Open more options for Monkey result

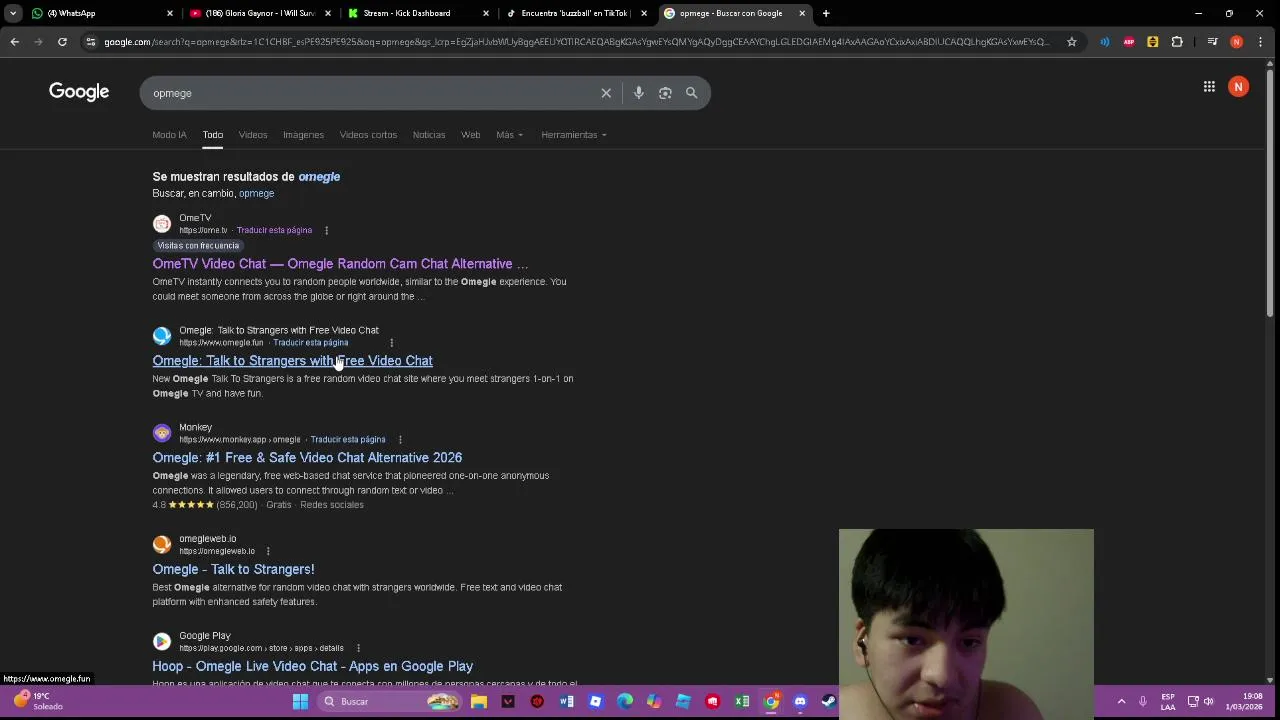point(400,439)
